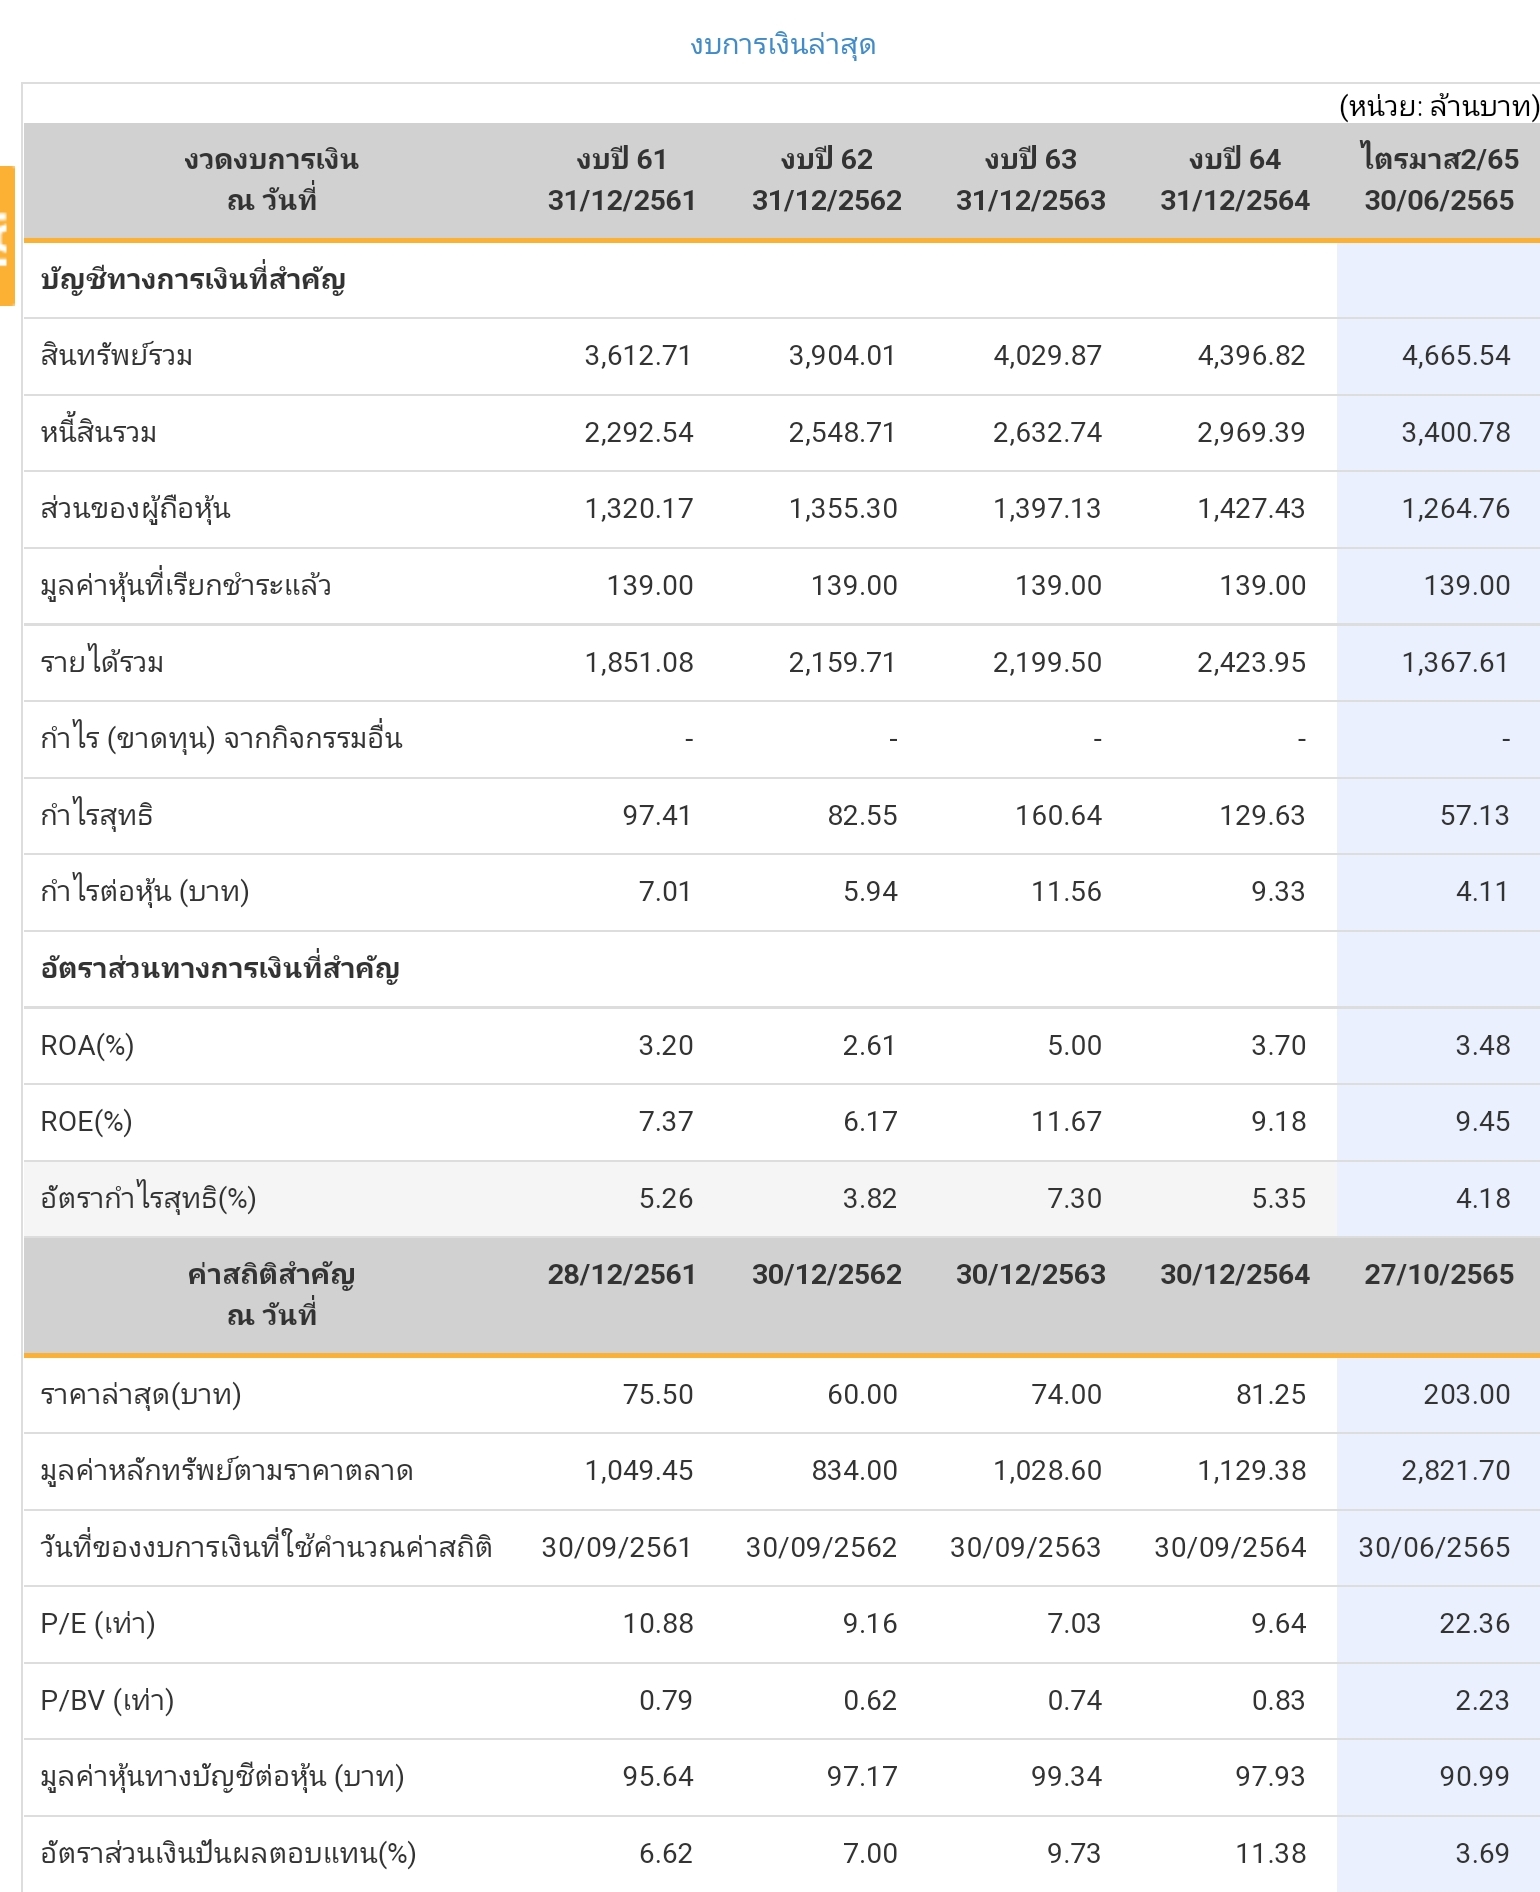Select the 'งบปี 64' column header
This screenshot has width=1540, height=1892.
[1234, 180]
